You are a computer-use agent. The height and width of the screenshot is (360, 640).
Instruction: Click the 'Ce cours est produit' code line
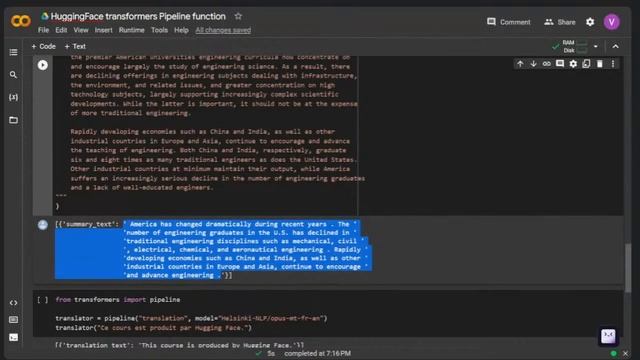point(153,328)
